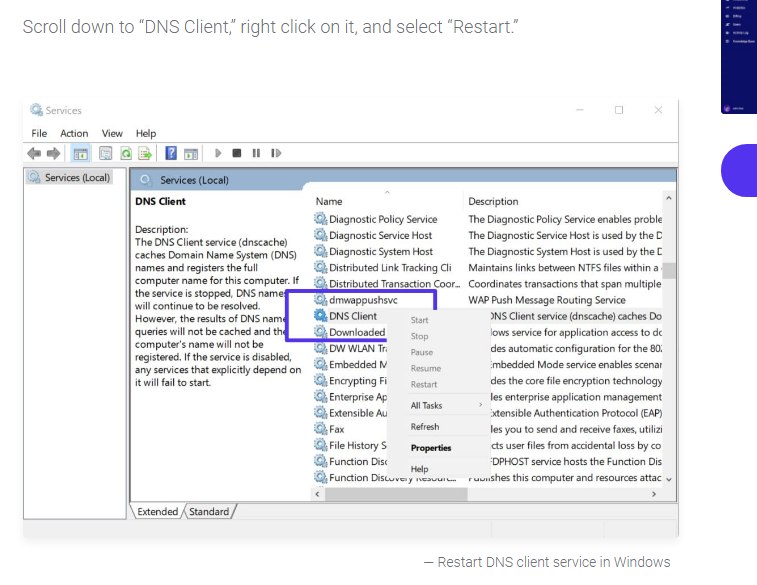Image resolution: width=757 pixels, height=585 pixels.
Task: Select gear icon of DW WLAN row
Action: click(x=321, y=348)
